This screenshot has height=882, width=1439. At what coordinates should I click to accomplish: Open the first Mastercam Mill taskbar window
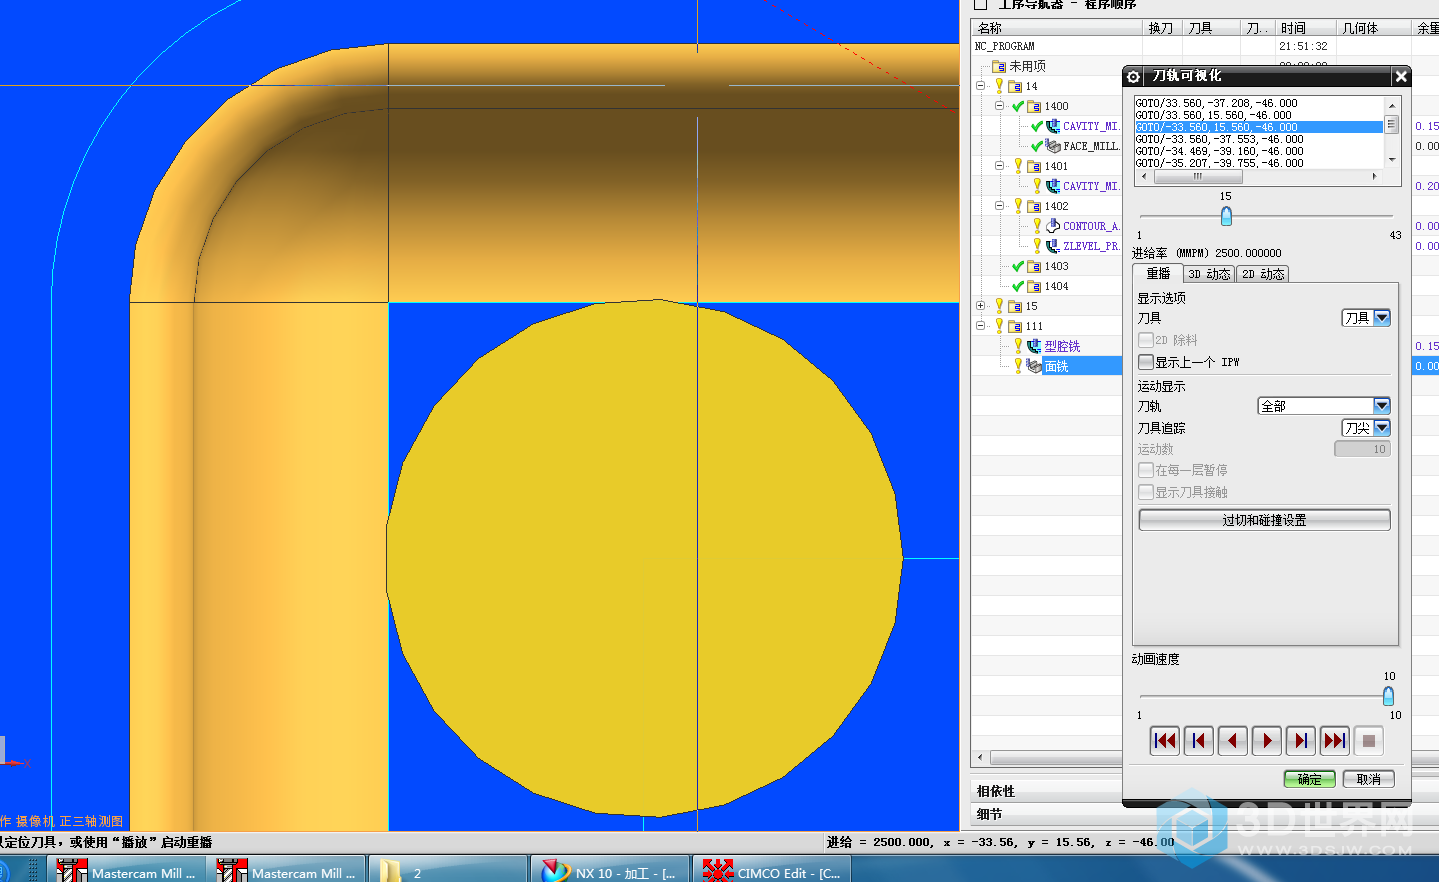coord(127,870)
